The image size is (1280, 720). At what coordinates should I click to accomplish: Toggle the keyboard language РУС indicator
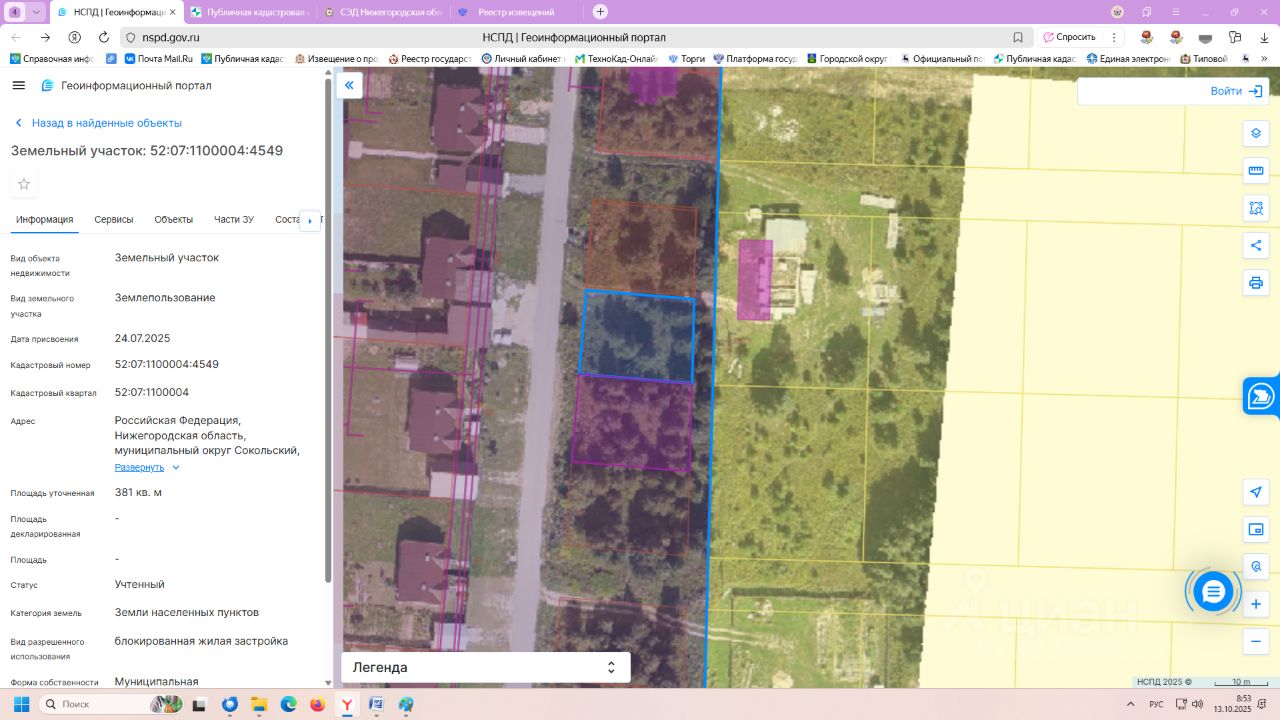(x=1156, y=704)
